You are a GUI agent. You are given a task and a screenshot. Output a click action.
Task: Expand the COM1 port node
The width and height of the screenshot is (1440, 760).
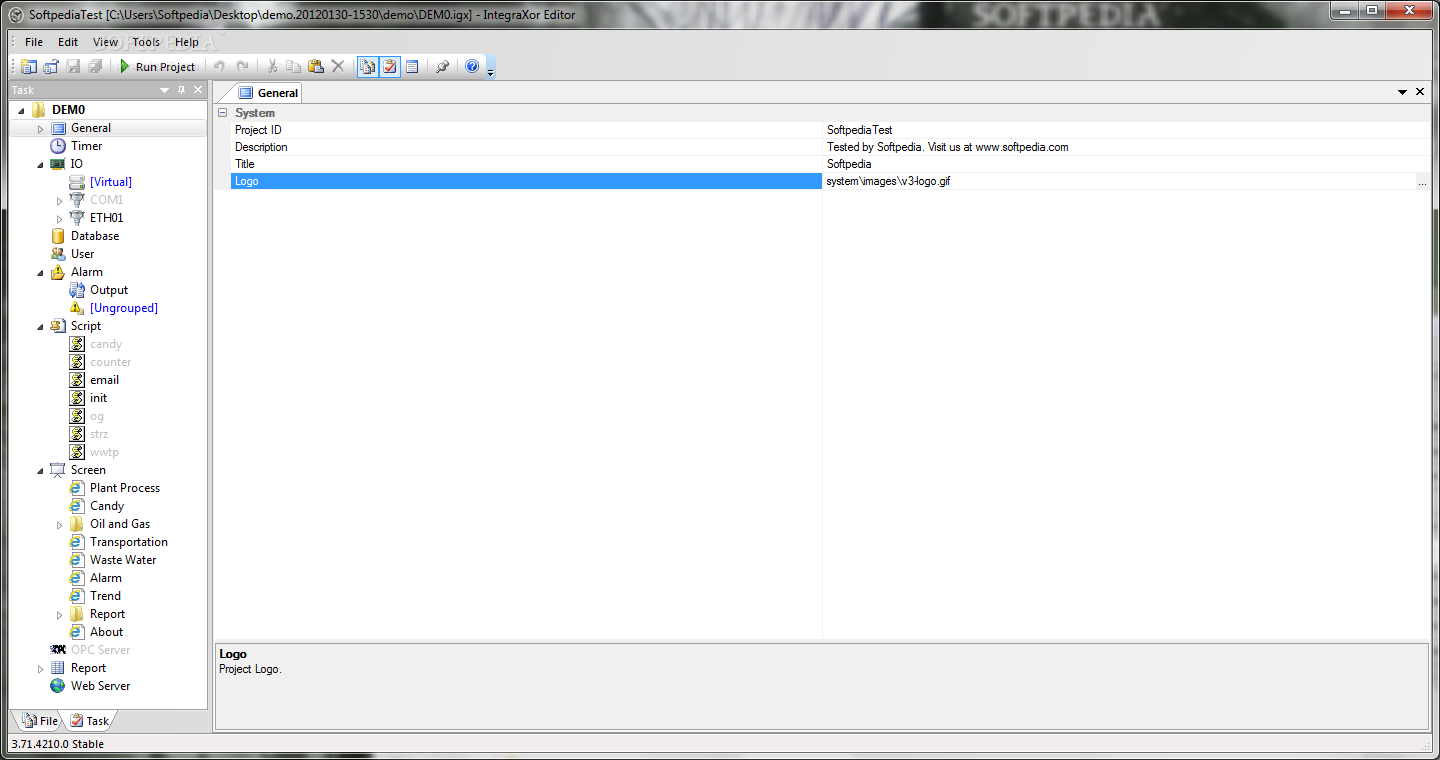point(59,200)
